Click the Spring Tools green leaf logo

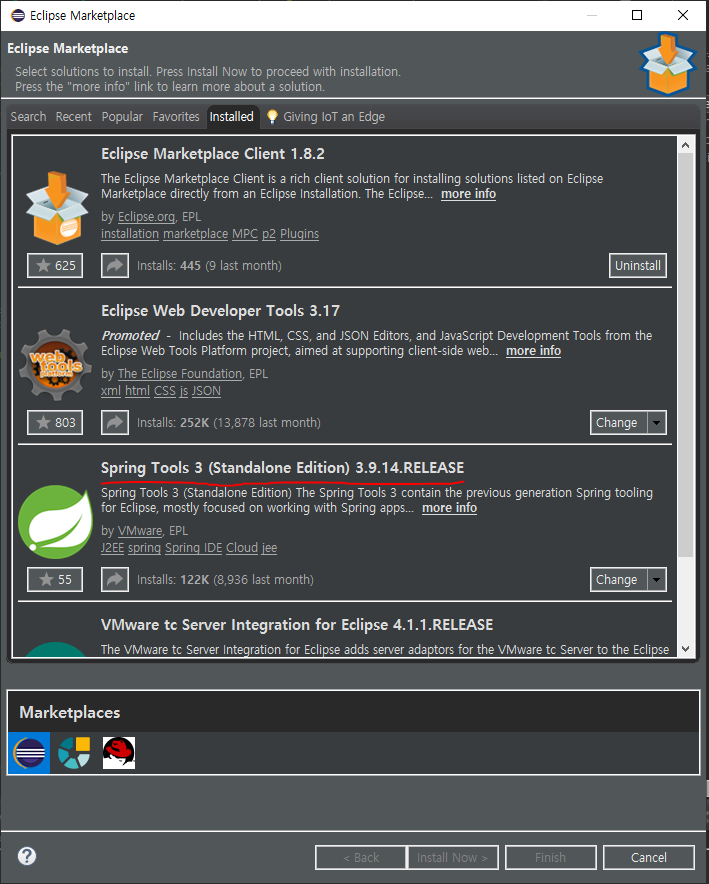pos(55,521)
